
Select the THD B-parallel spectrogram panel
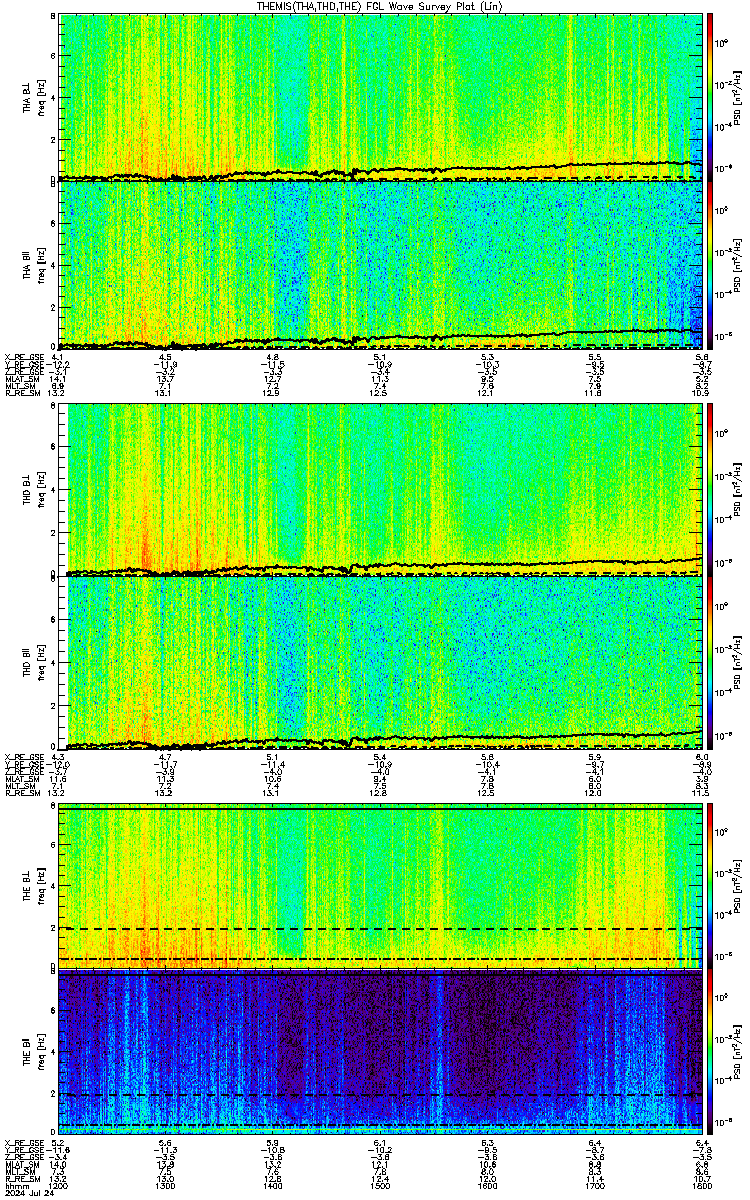coord(380,661)
